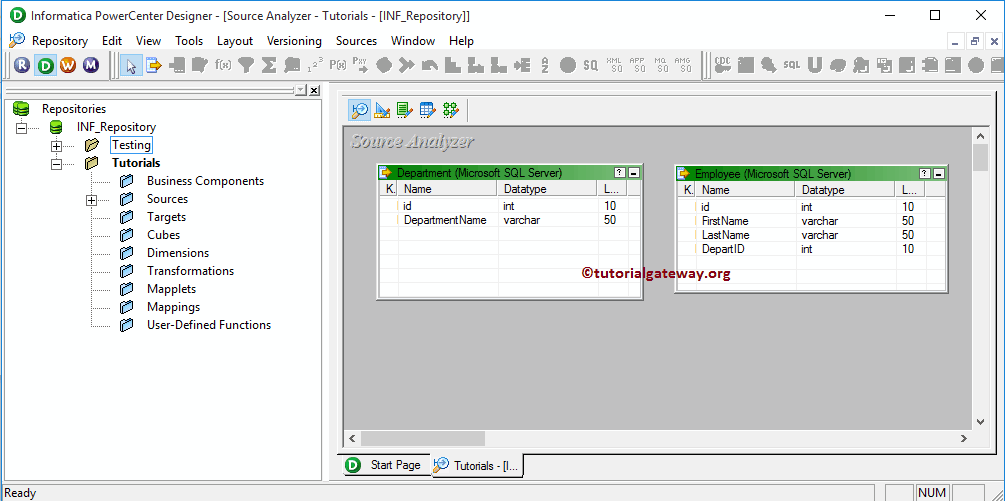
Task: Click the workspace vertical scrollbar down arrow
Action: (980, 422)
